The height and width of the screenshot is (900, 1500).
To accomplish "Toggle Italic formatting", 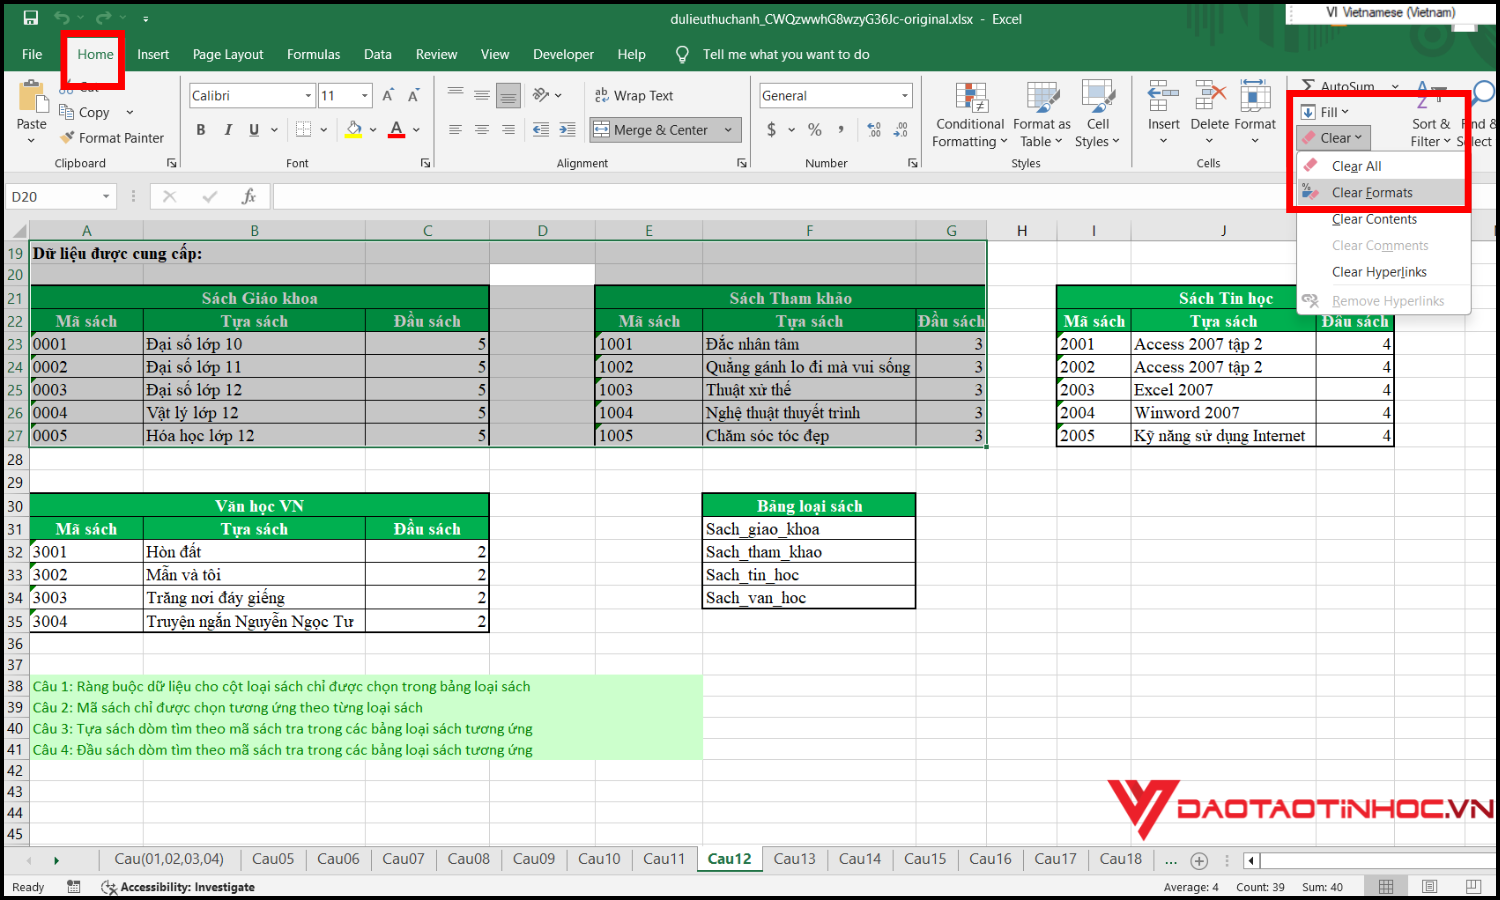I will click(x=228, y=130).
